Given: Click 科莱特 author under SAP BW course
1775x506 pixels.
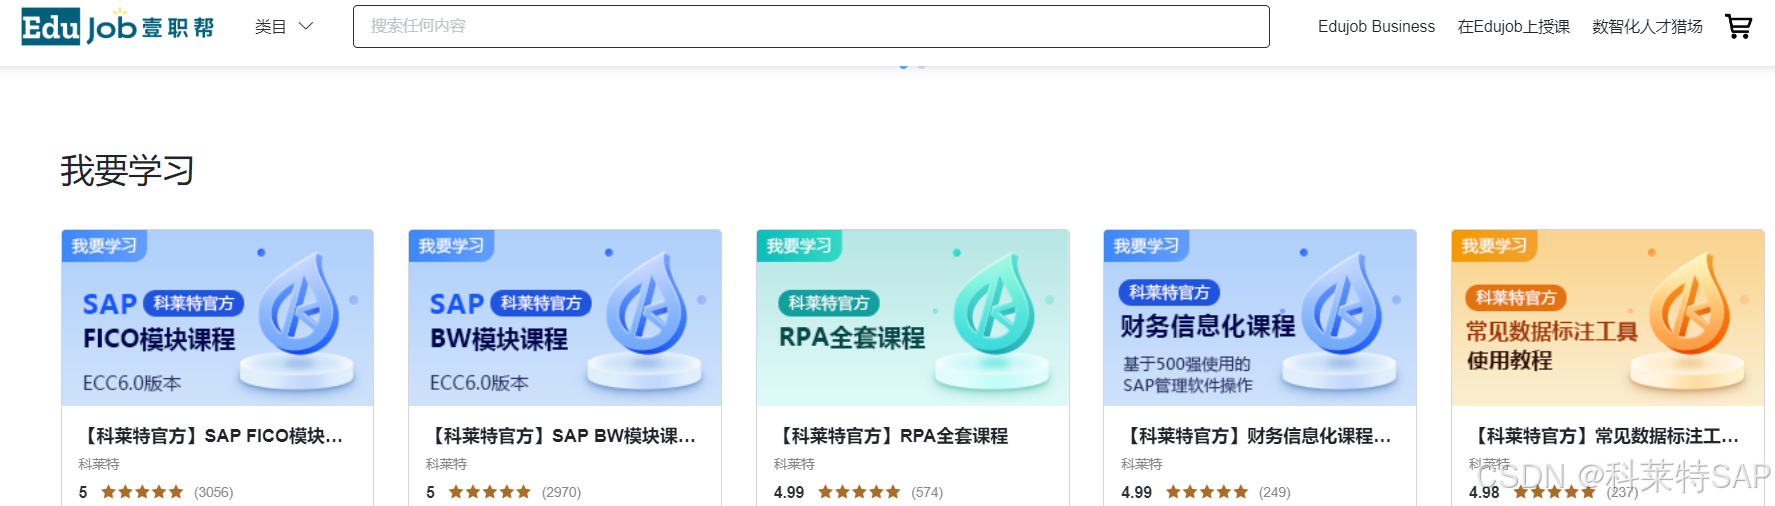Looking at the screenshot, I should [446, 464].
